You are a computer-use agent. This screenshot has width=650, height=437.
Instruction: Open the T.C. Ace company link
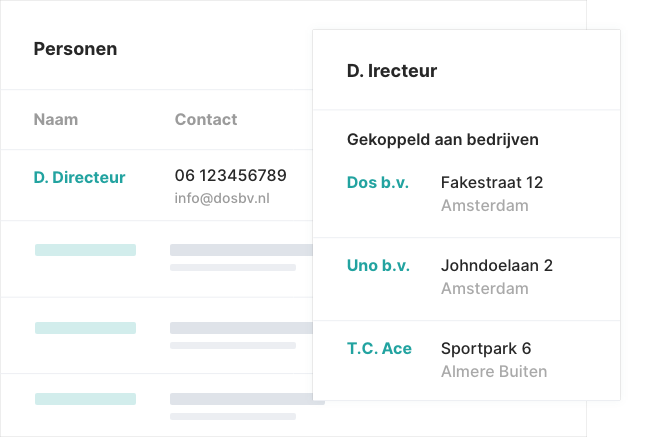pos(379,348)
